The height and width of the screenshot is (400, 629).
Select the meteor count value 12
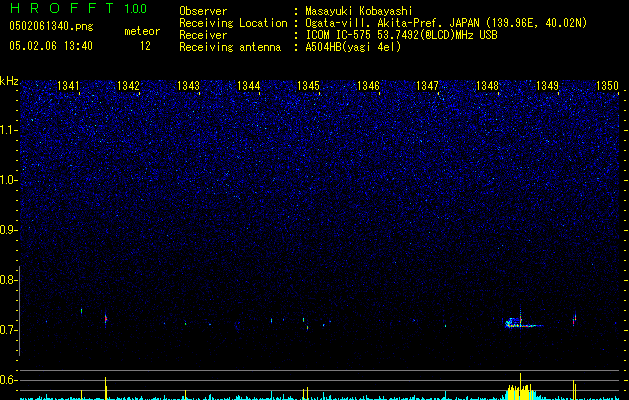[145, 46]
